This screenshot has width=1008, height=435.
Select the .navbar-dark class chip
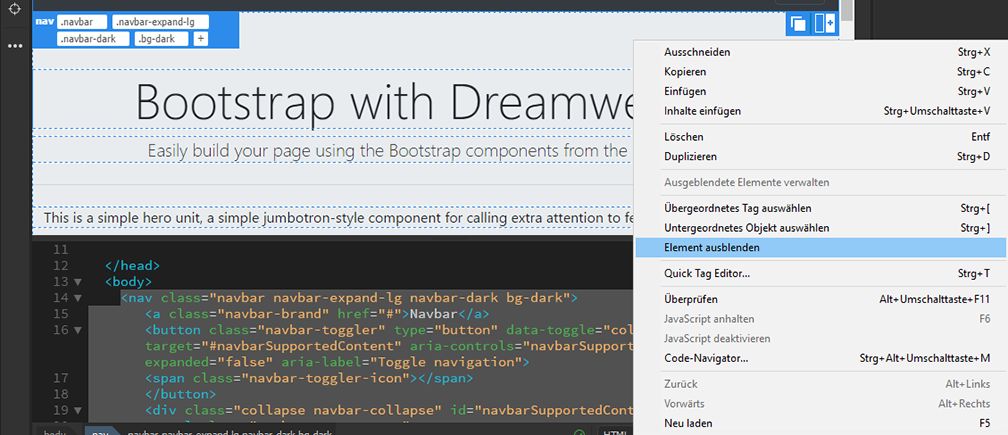(93, 39)
